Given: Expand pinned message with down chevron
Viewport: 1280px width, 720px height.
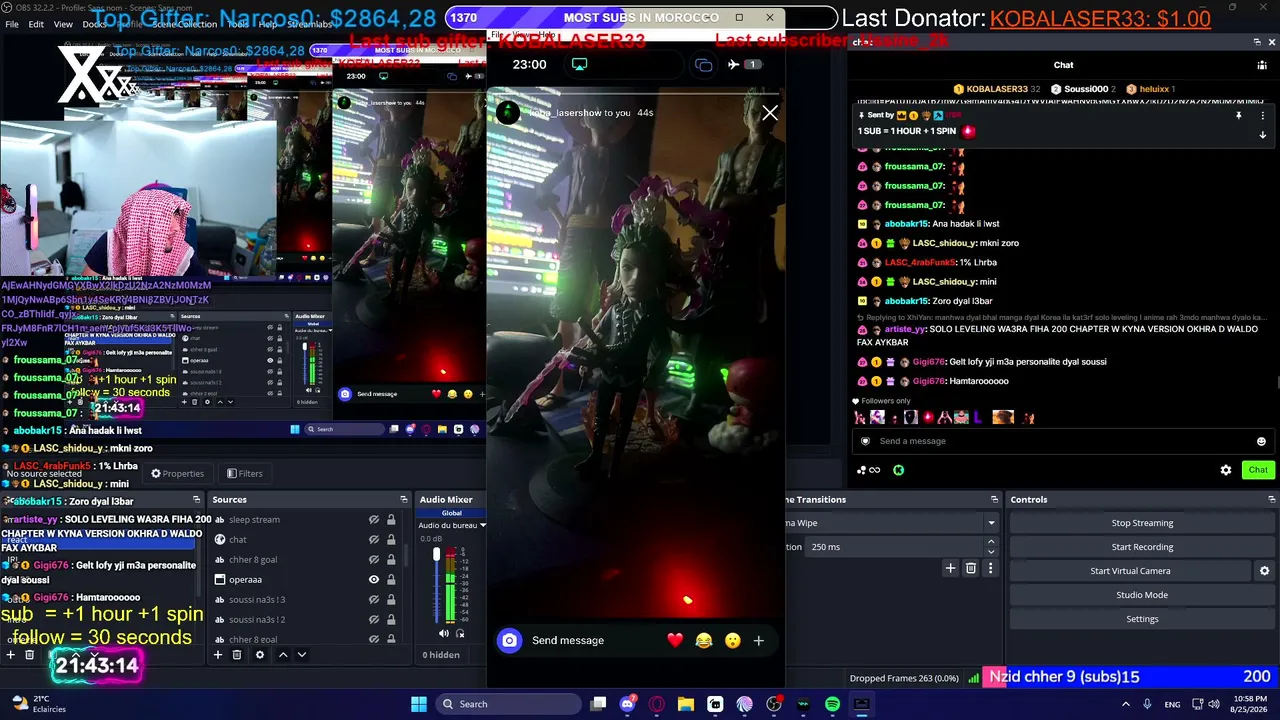Looking at the screenshot, I should tap(1262, 135).
